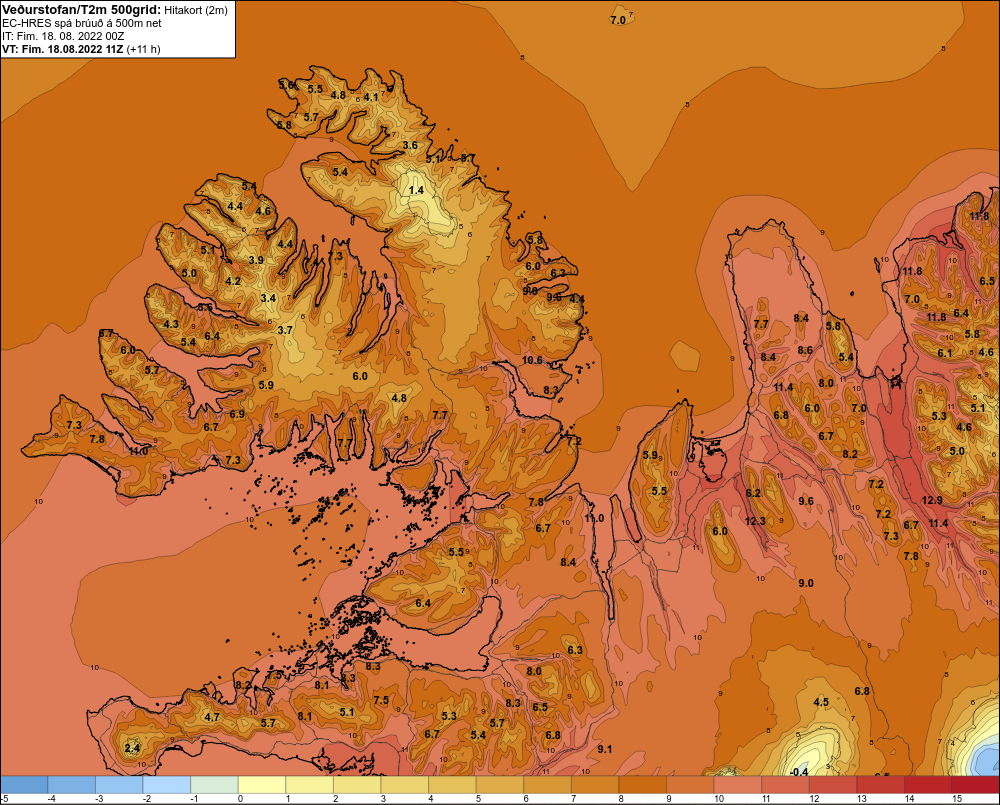This screenshot has width=1000, height=805.
Task: Click the 9.0 temperature label
Action: click(x=805, y=583)
